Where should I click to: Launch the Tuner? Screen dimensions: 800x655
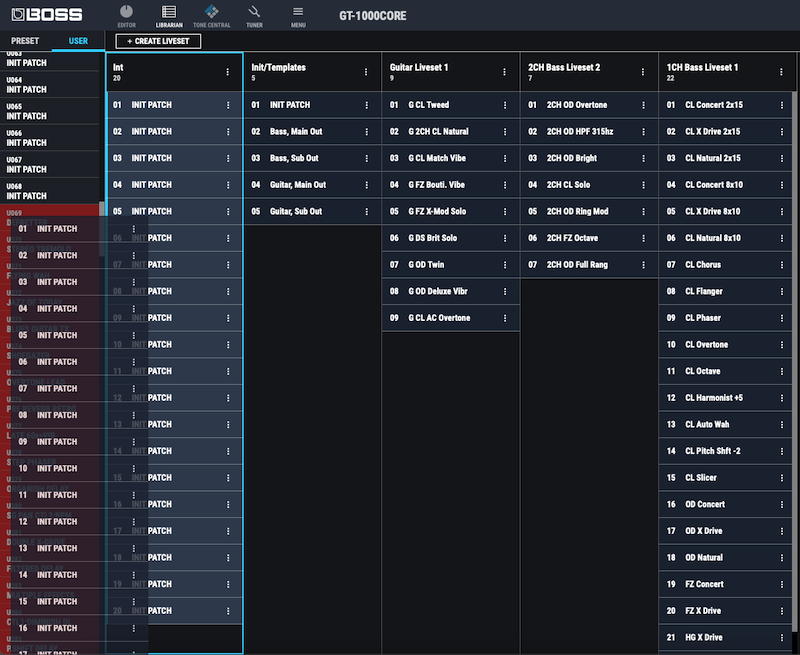coord(254,16)
